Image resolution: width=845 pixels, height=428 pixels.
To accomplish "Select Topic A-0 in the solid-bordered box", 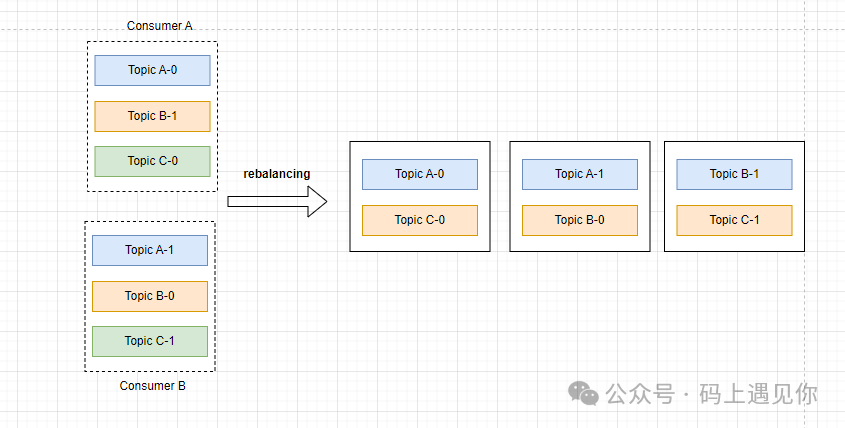I will (x=420, y=174).
